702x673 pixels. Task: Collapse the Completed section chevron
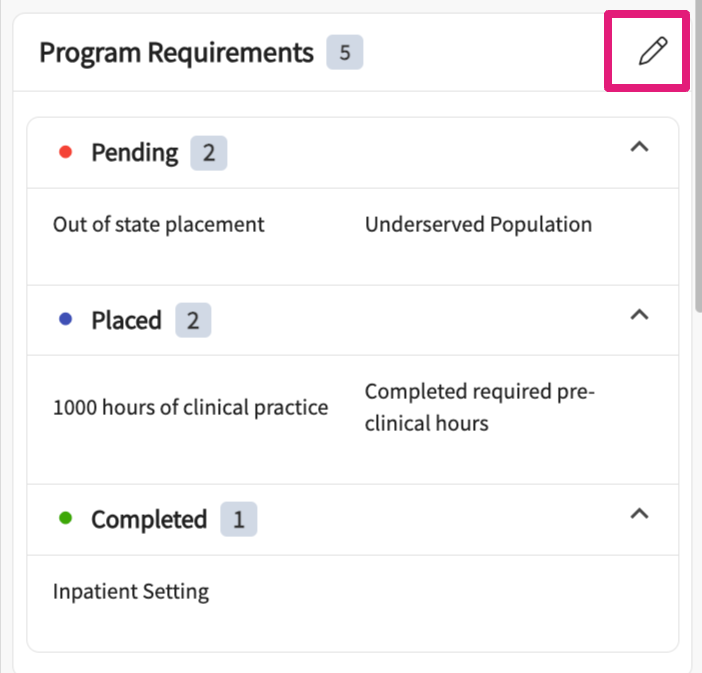point(640,514)
